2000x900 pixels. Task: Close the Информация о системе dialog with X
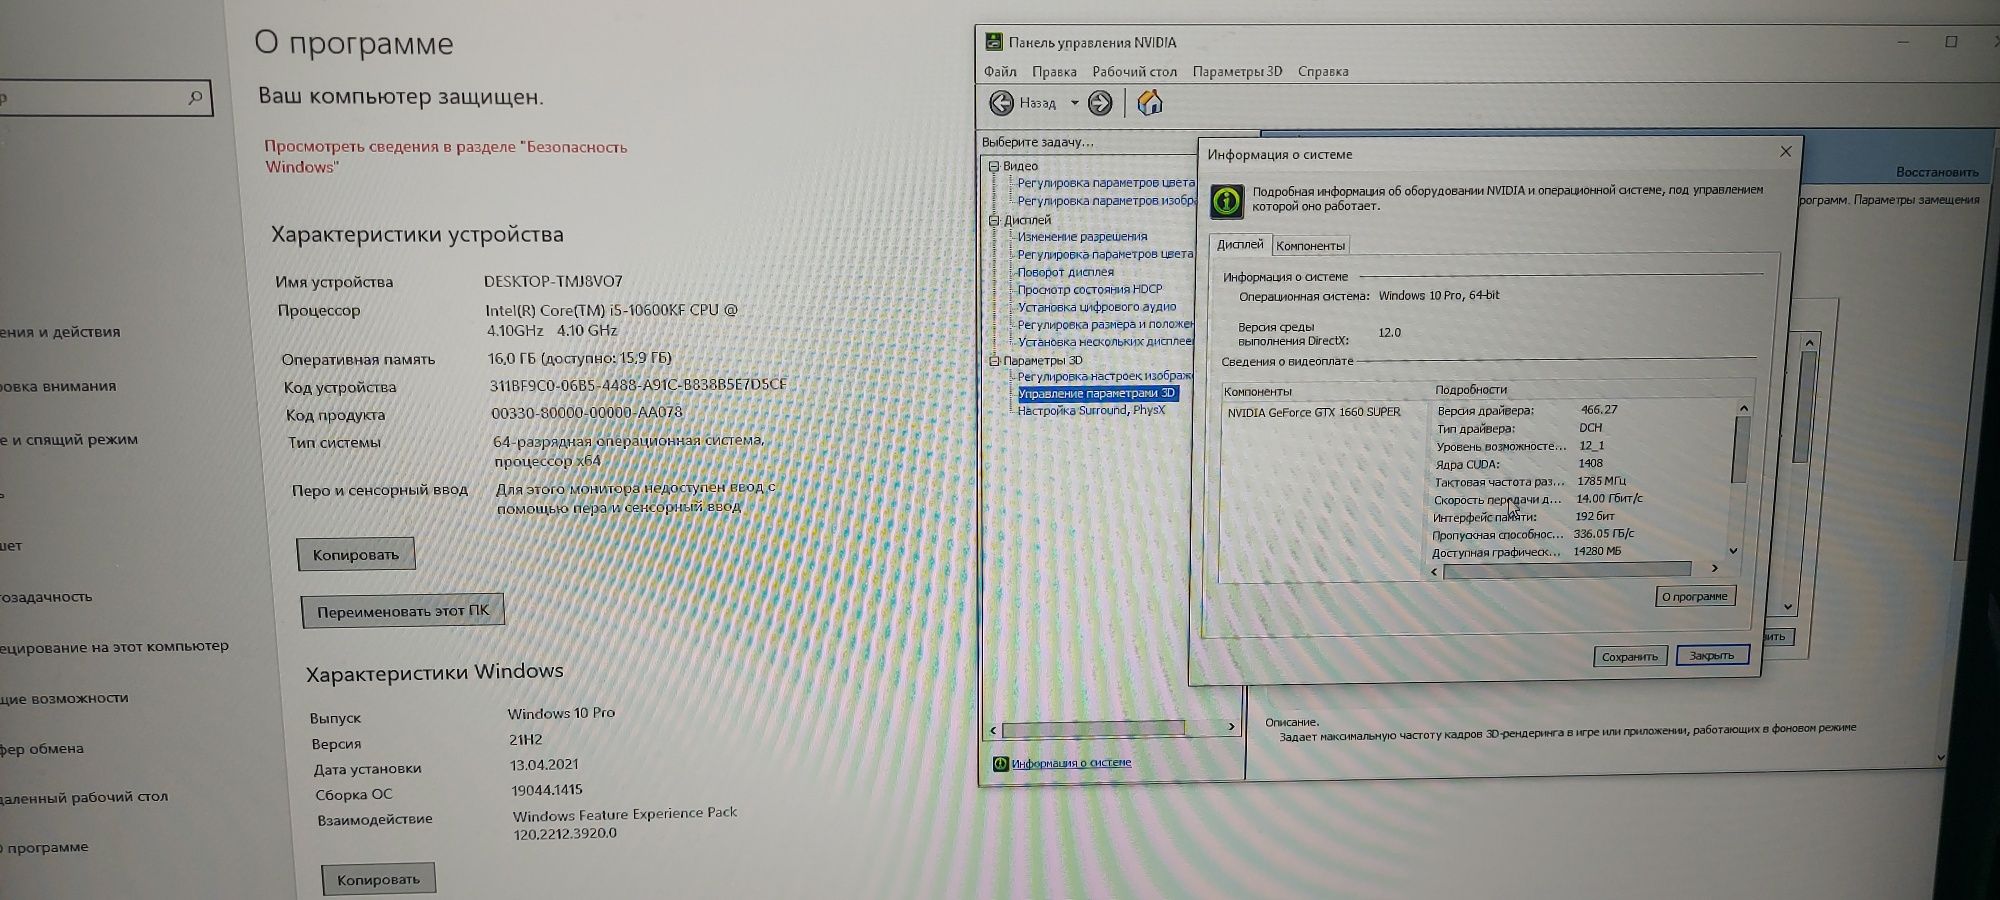1786,152
